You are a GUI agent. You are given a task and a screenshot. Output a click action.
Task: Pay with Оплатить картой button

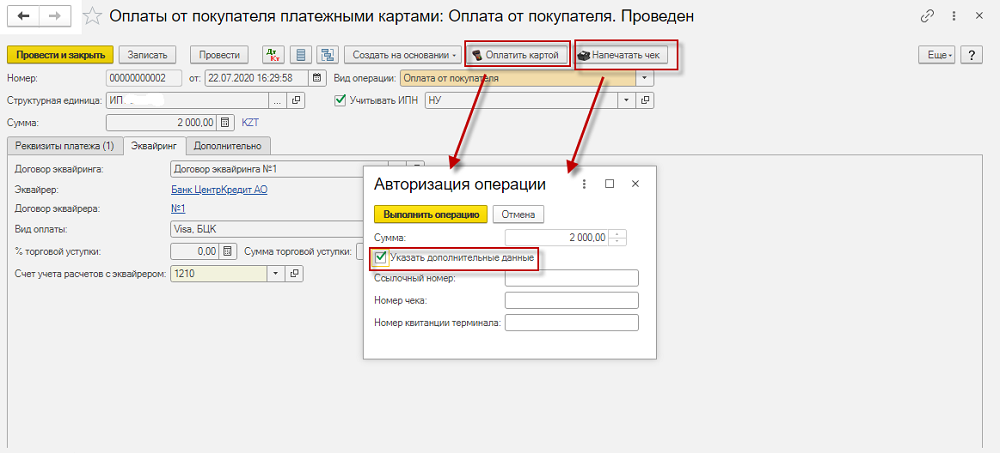[x=517, y=56]
